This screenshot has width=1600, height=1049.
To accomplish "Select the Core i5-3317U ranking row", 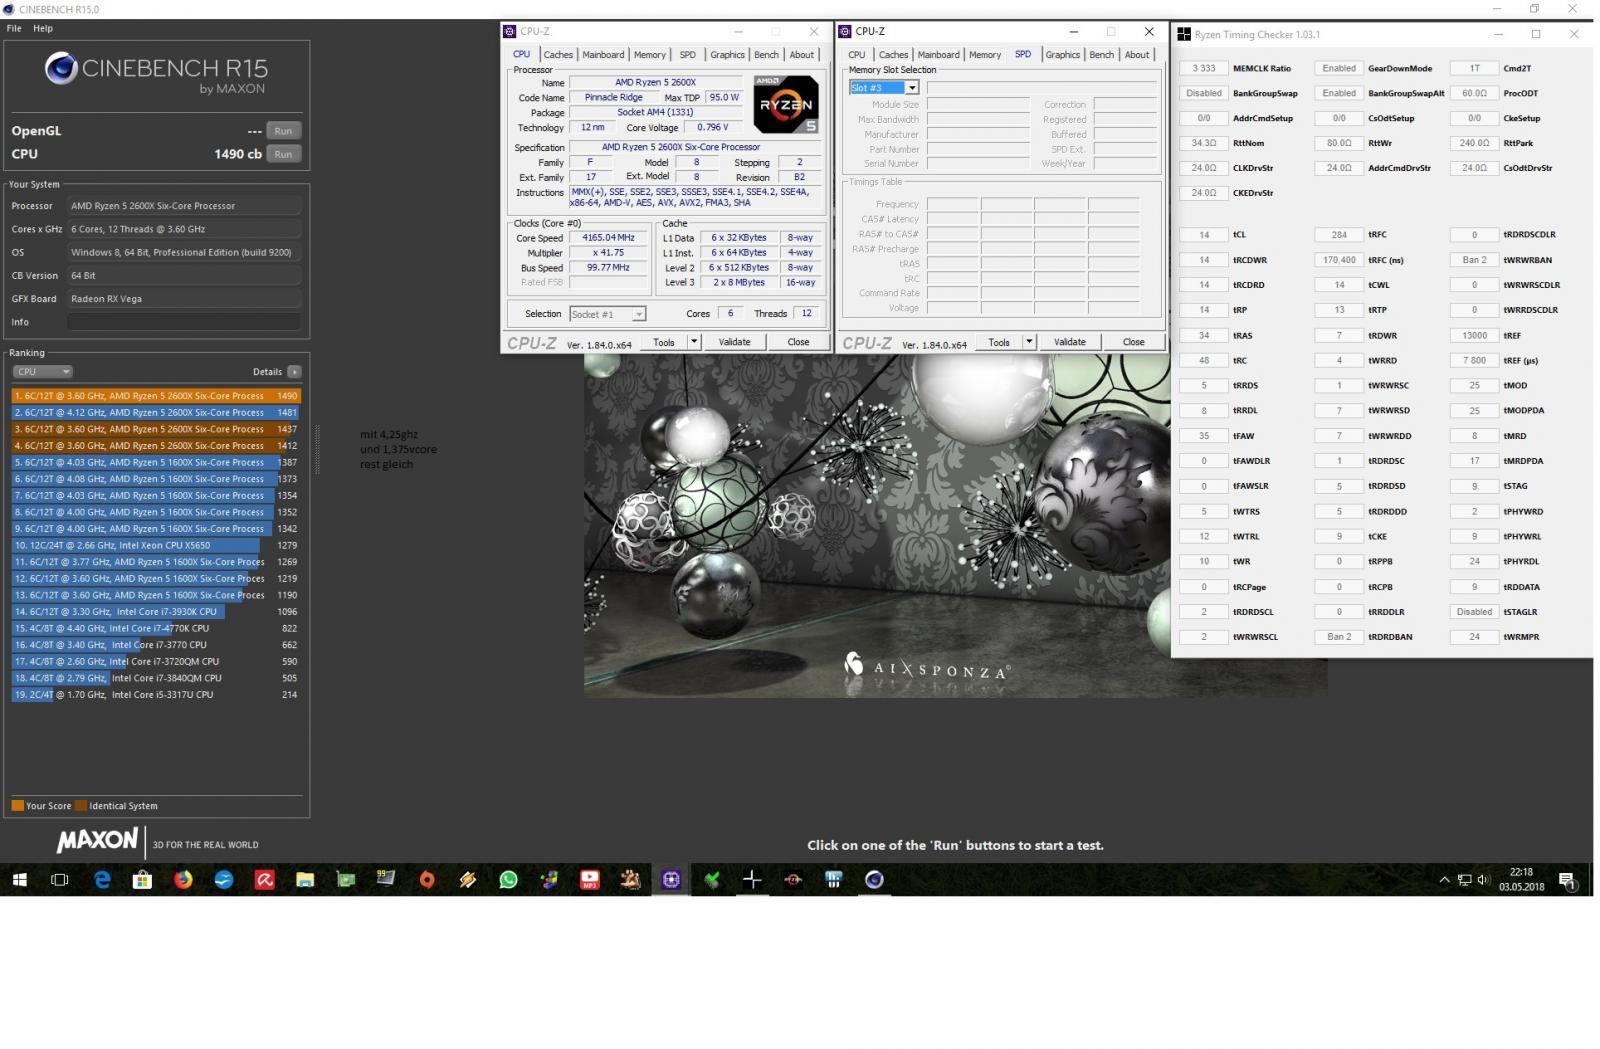I will click(x=156, y=694).
